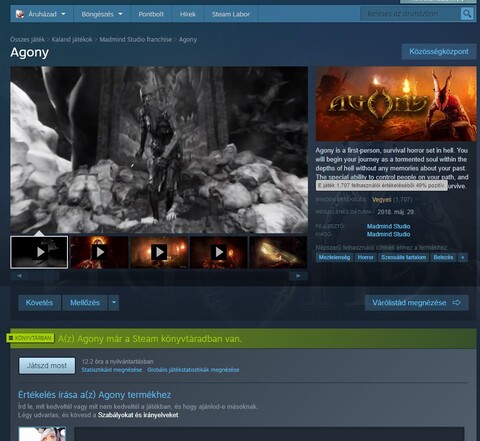Image resolution: width=480 pixels, height=441 pixels.
Task: Open the Hírek menu item
Action: click(x=188, y=14)
